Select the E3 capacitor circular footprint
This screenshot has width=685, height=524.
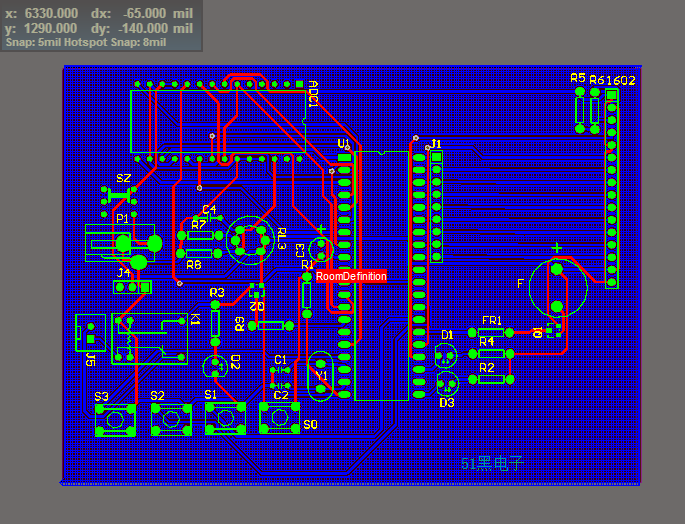(x=321, y=249)
